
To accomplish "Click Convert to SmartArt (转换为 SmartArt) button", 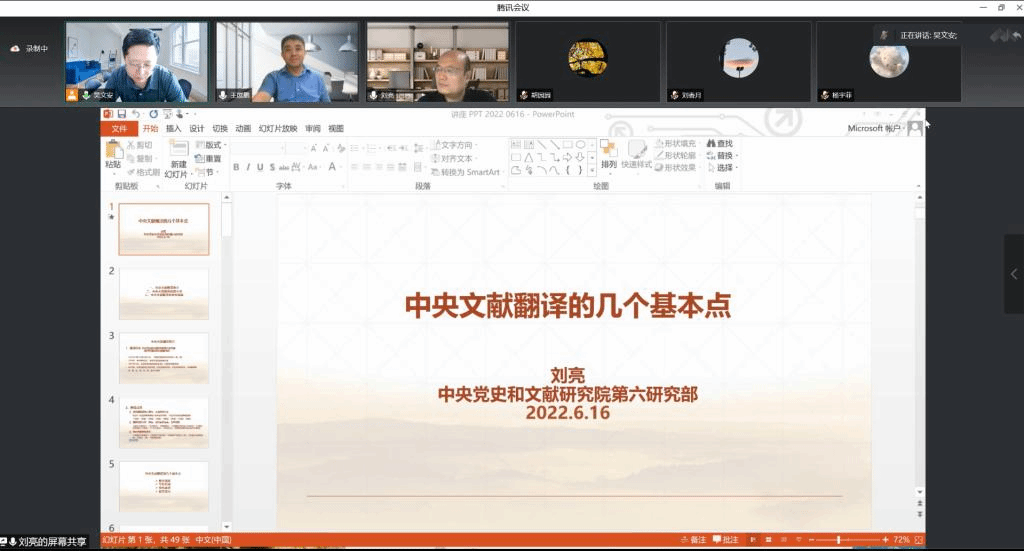I will coord(463,172).
